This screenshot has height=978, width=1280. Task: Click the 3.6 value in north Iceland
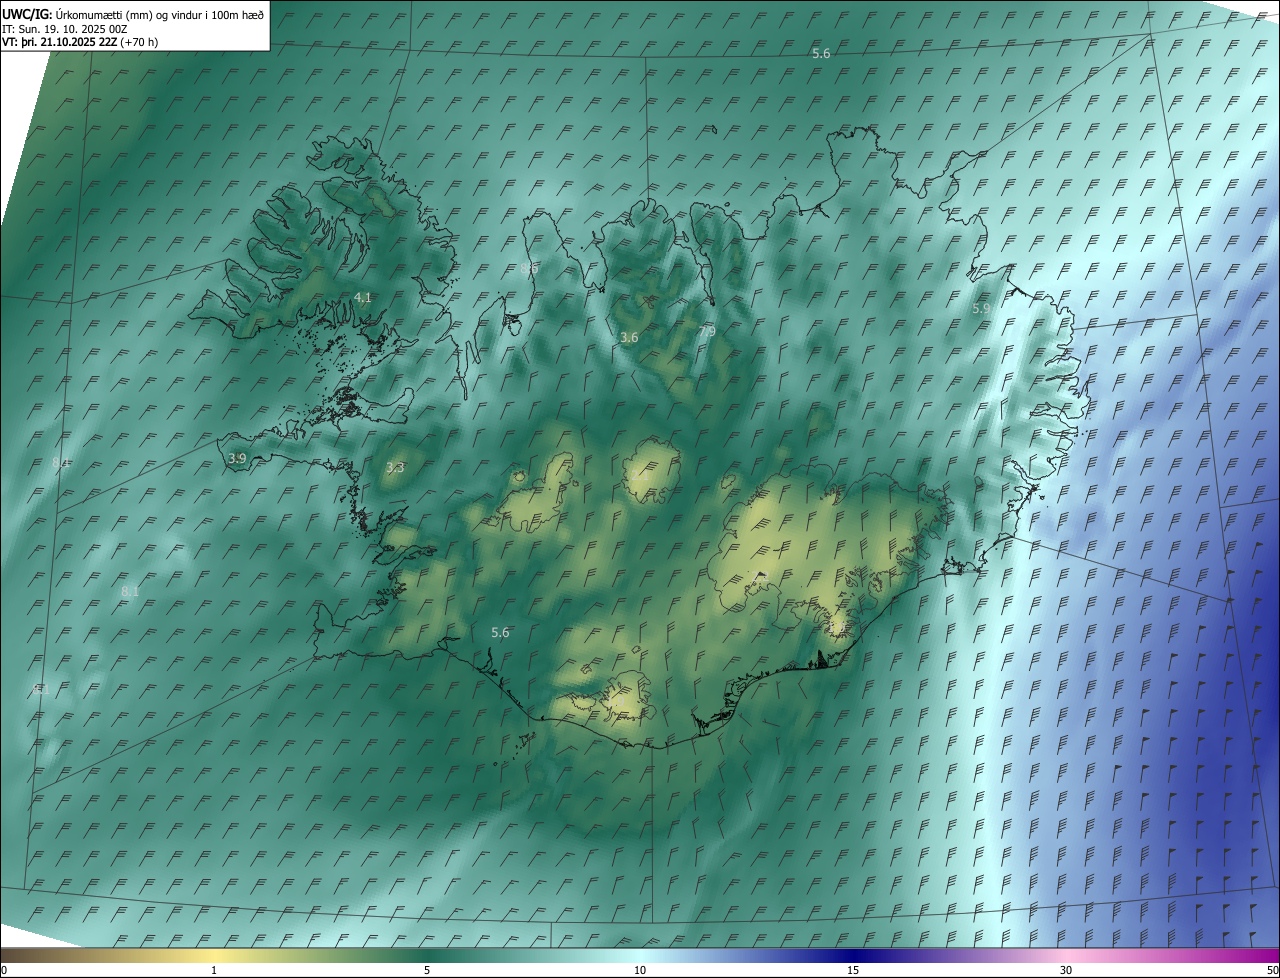(629, 338)
